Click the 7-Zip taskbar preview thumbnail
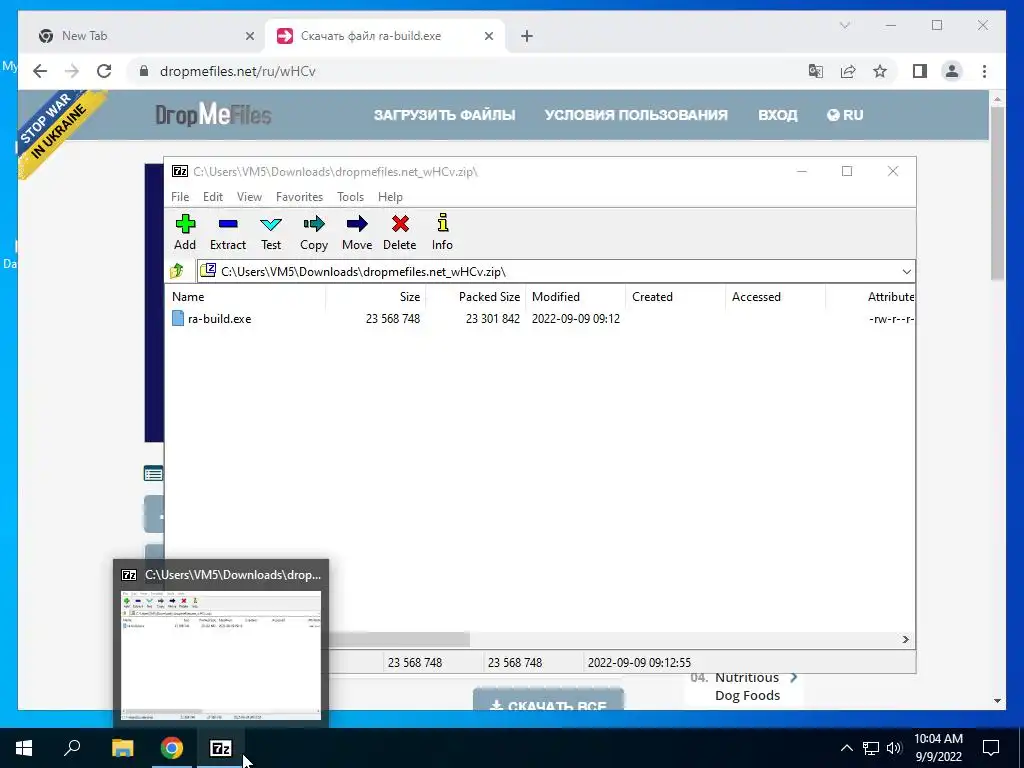 point(221,656)
